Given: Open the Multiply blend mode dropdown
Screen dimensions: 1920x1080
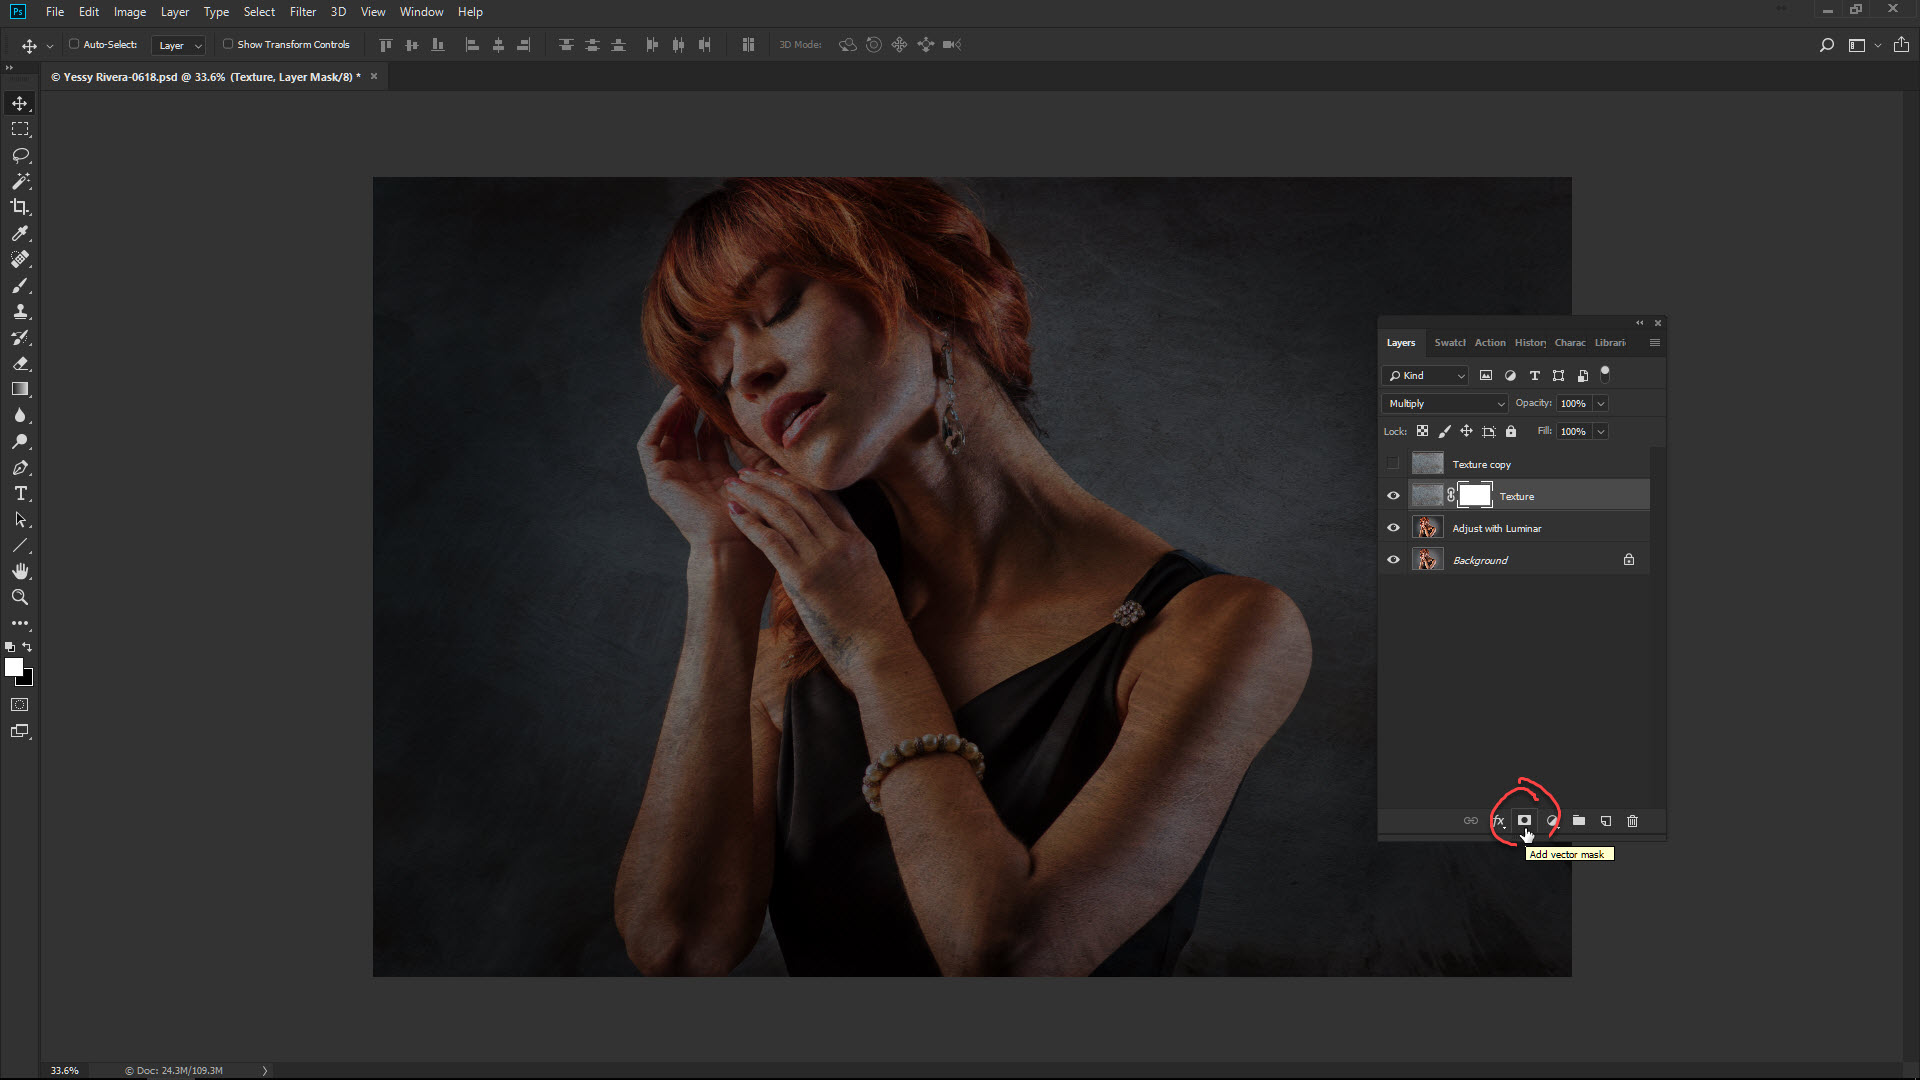Looking at the screenshot, I should (1445, 403).
